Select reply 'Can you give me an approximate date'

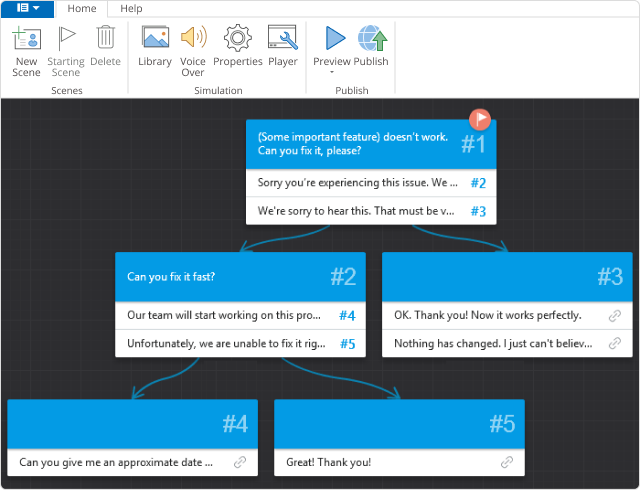[x=133, y=462]
